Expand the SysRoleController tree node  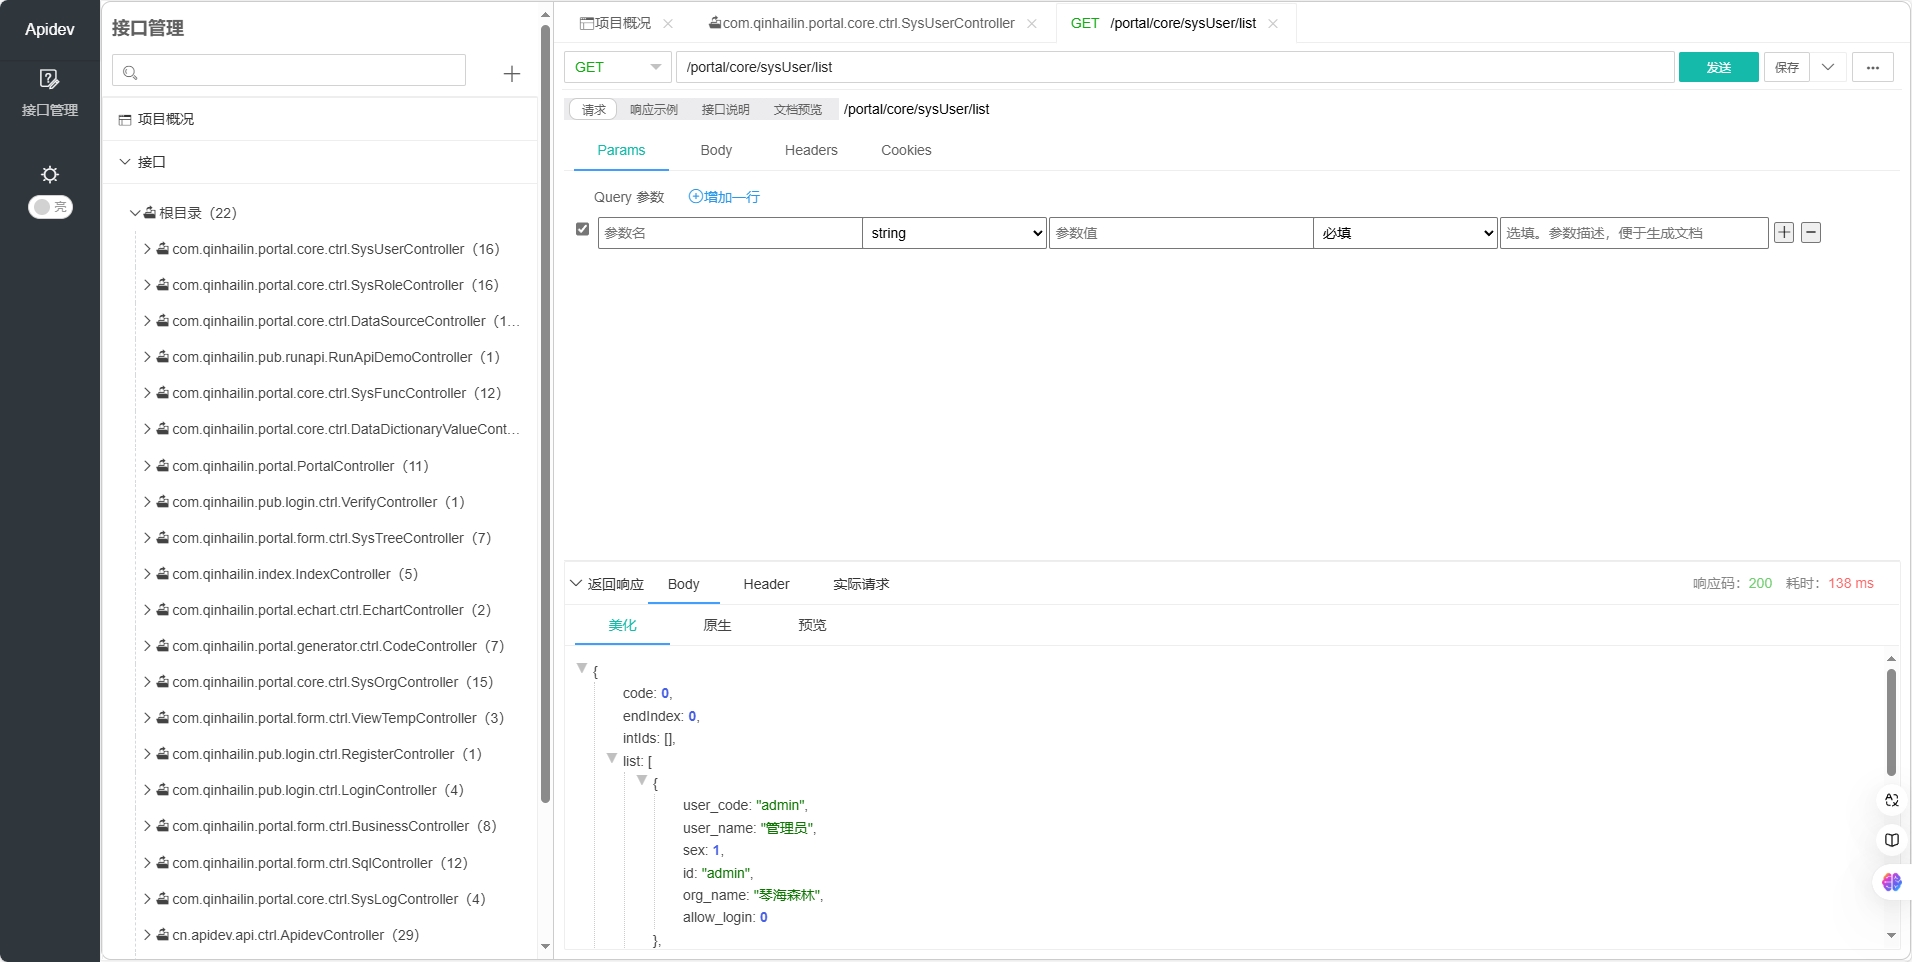coord(147,285)
